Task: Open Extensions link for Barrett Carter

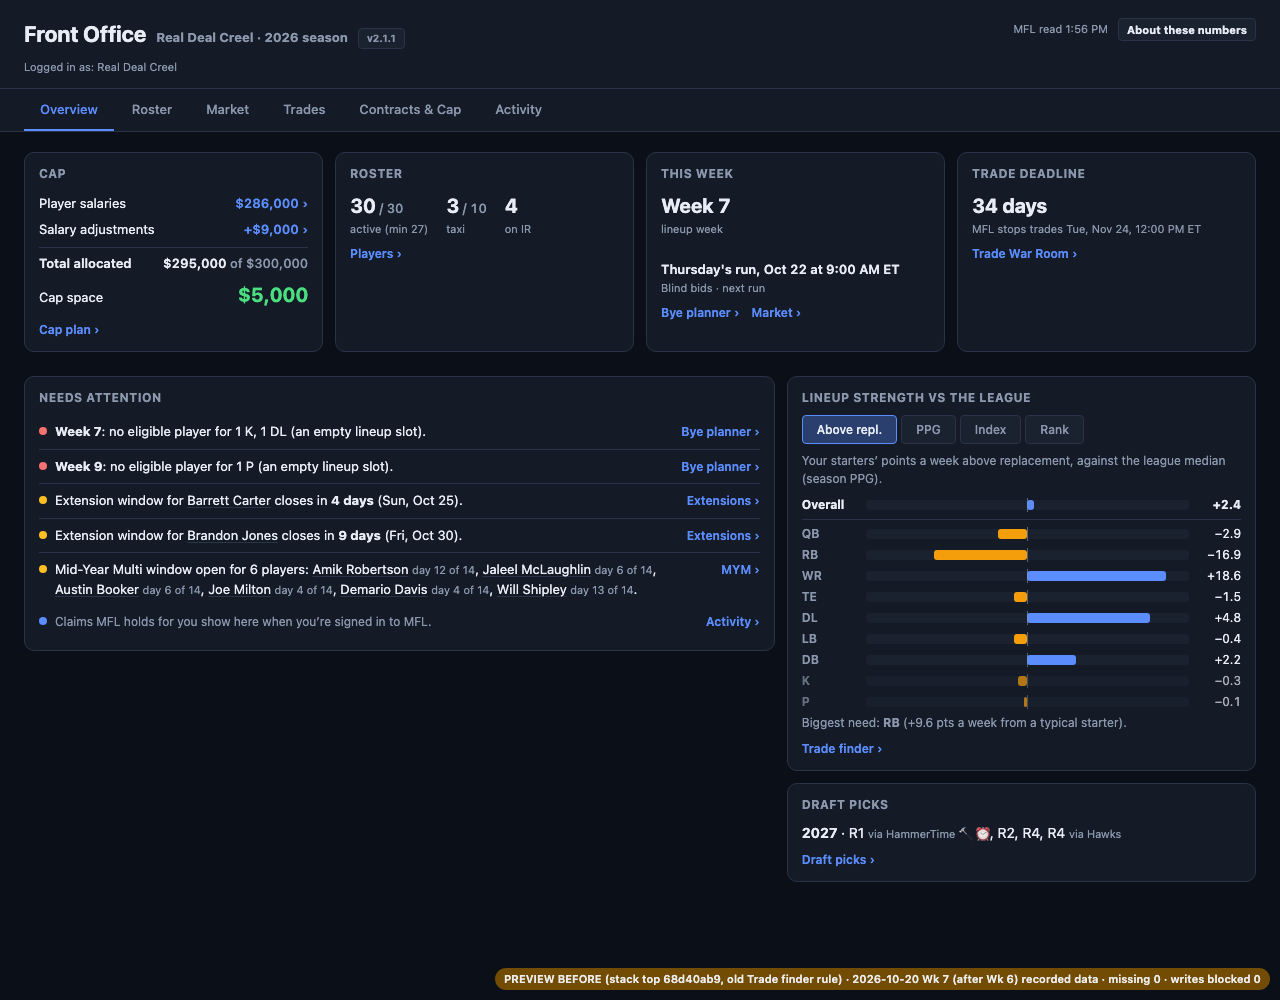Action: click(x=723, y=500)
